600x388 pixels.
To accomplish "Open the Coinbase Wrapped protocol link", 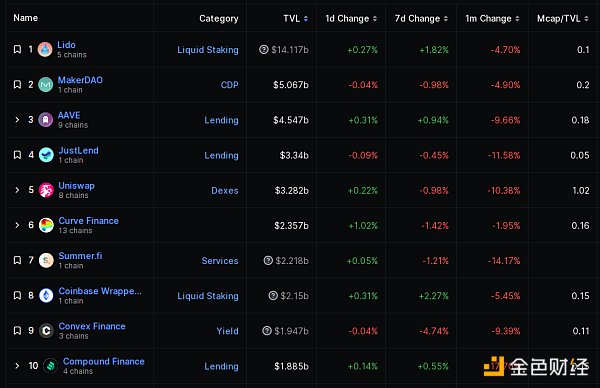I will tap(100, 291).
